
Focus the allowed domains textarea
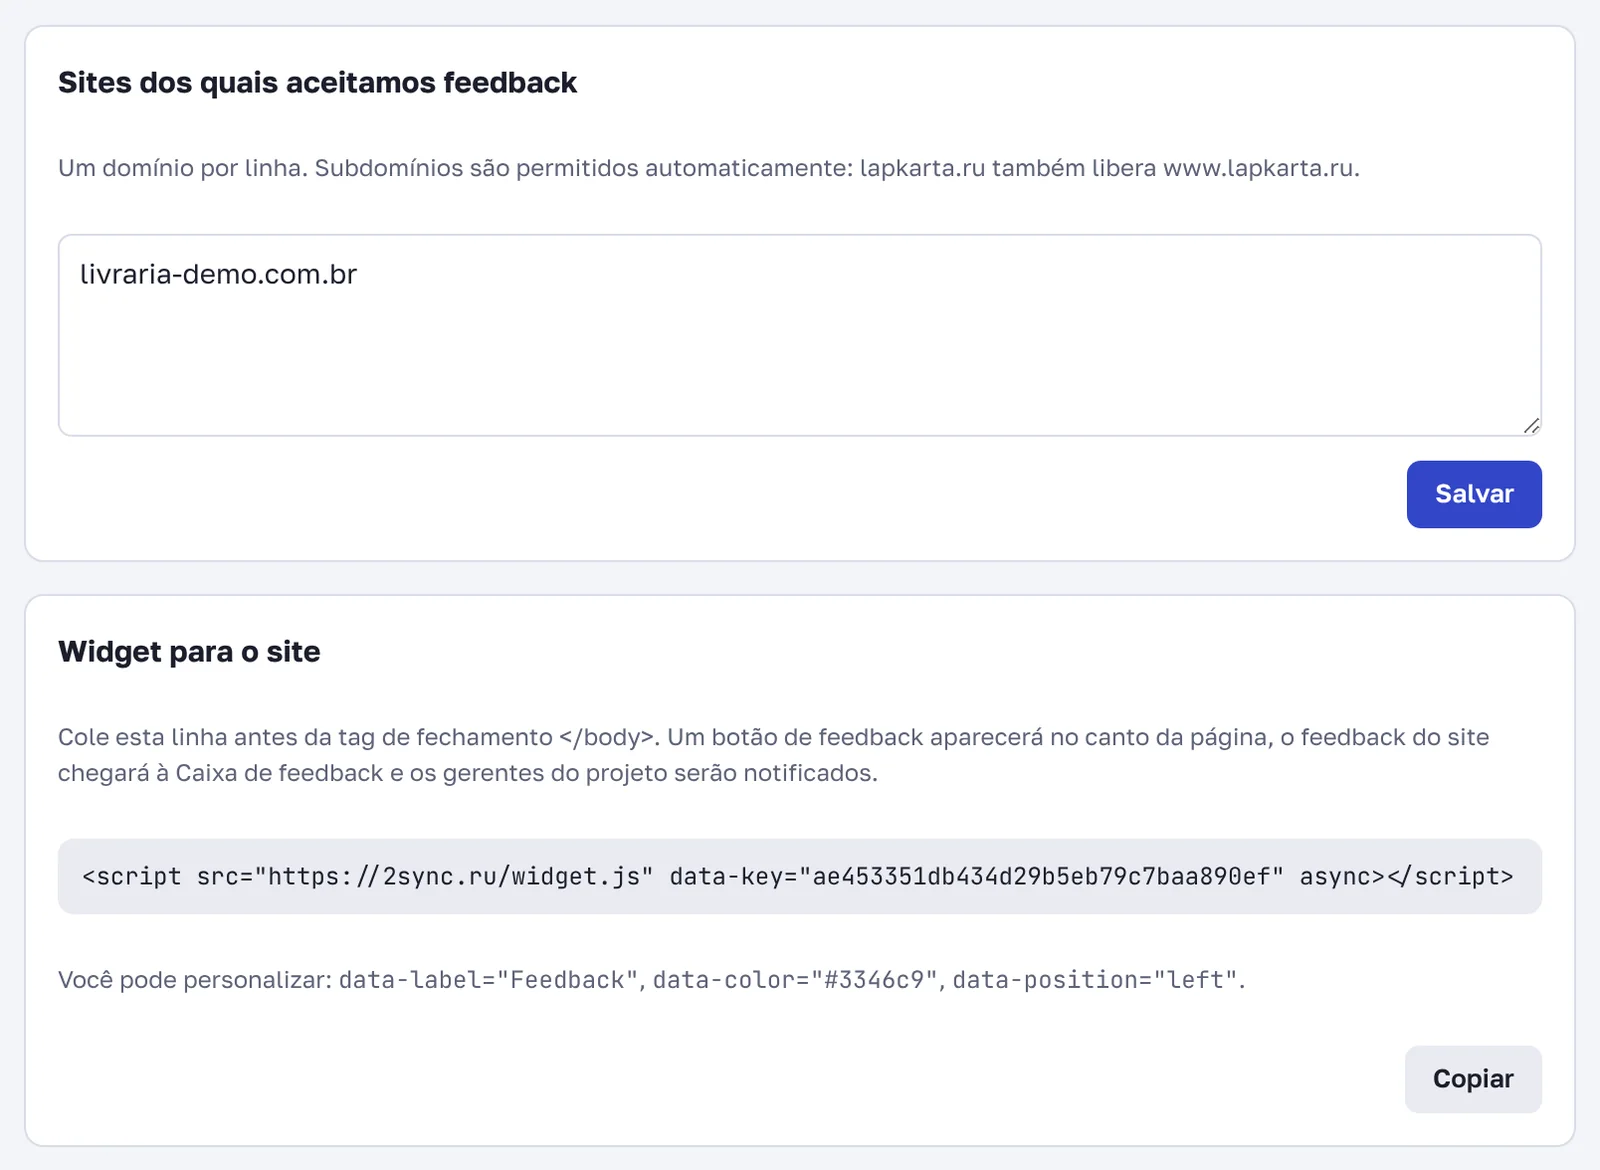(x=799, y=335)
